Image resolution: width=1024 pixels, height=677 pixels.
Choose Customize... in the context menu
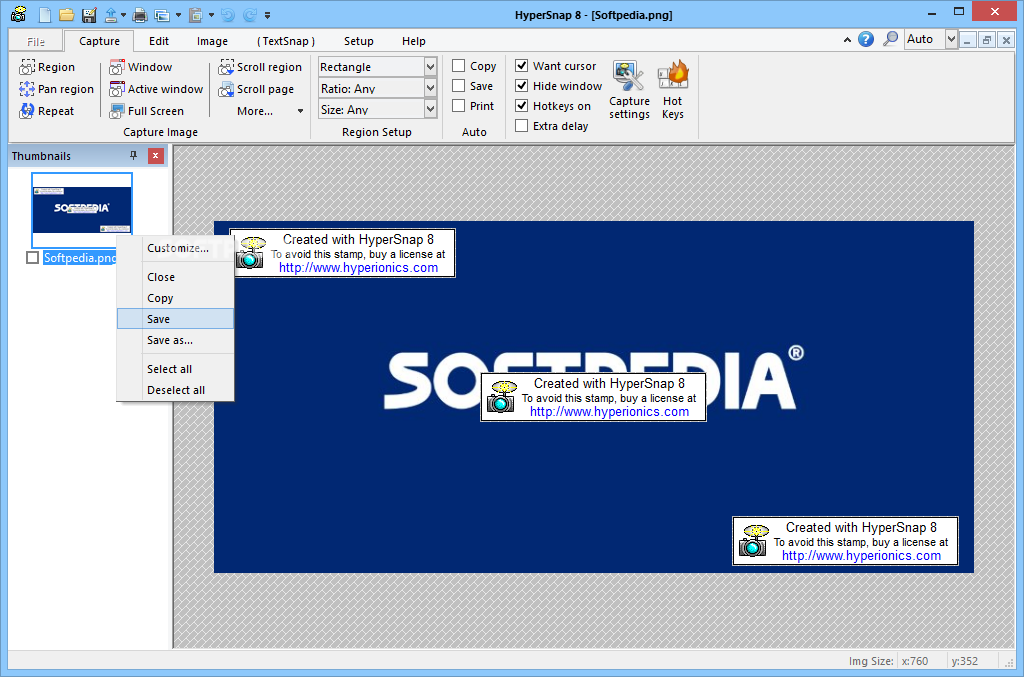tap(176, 248)
